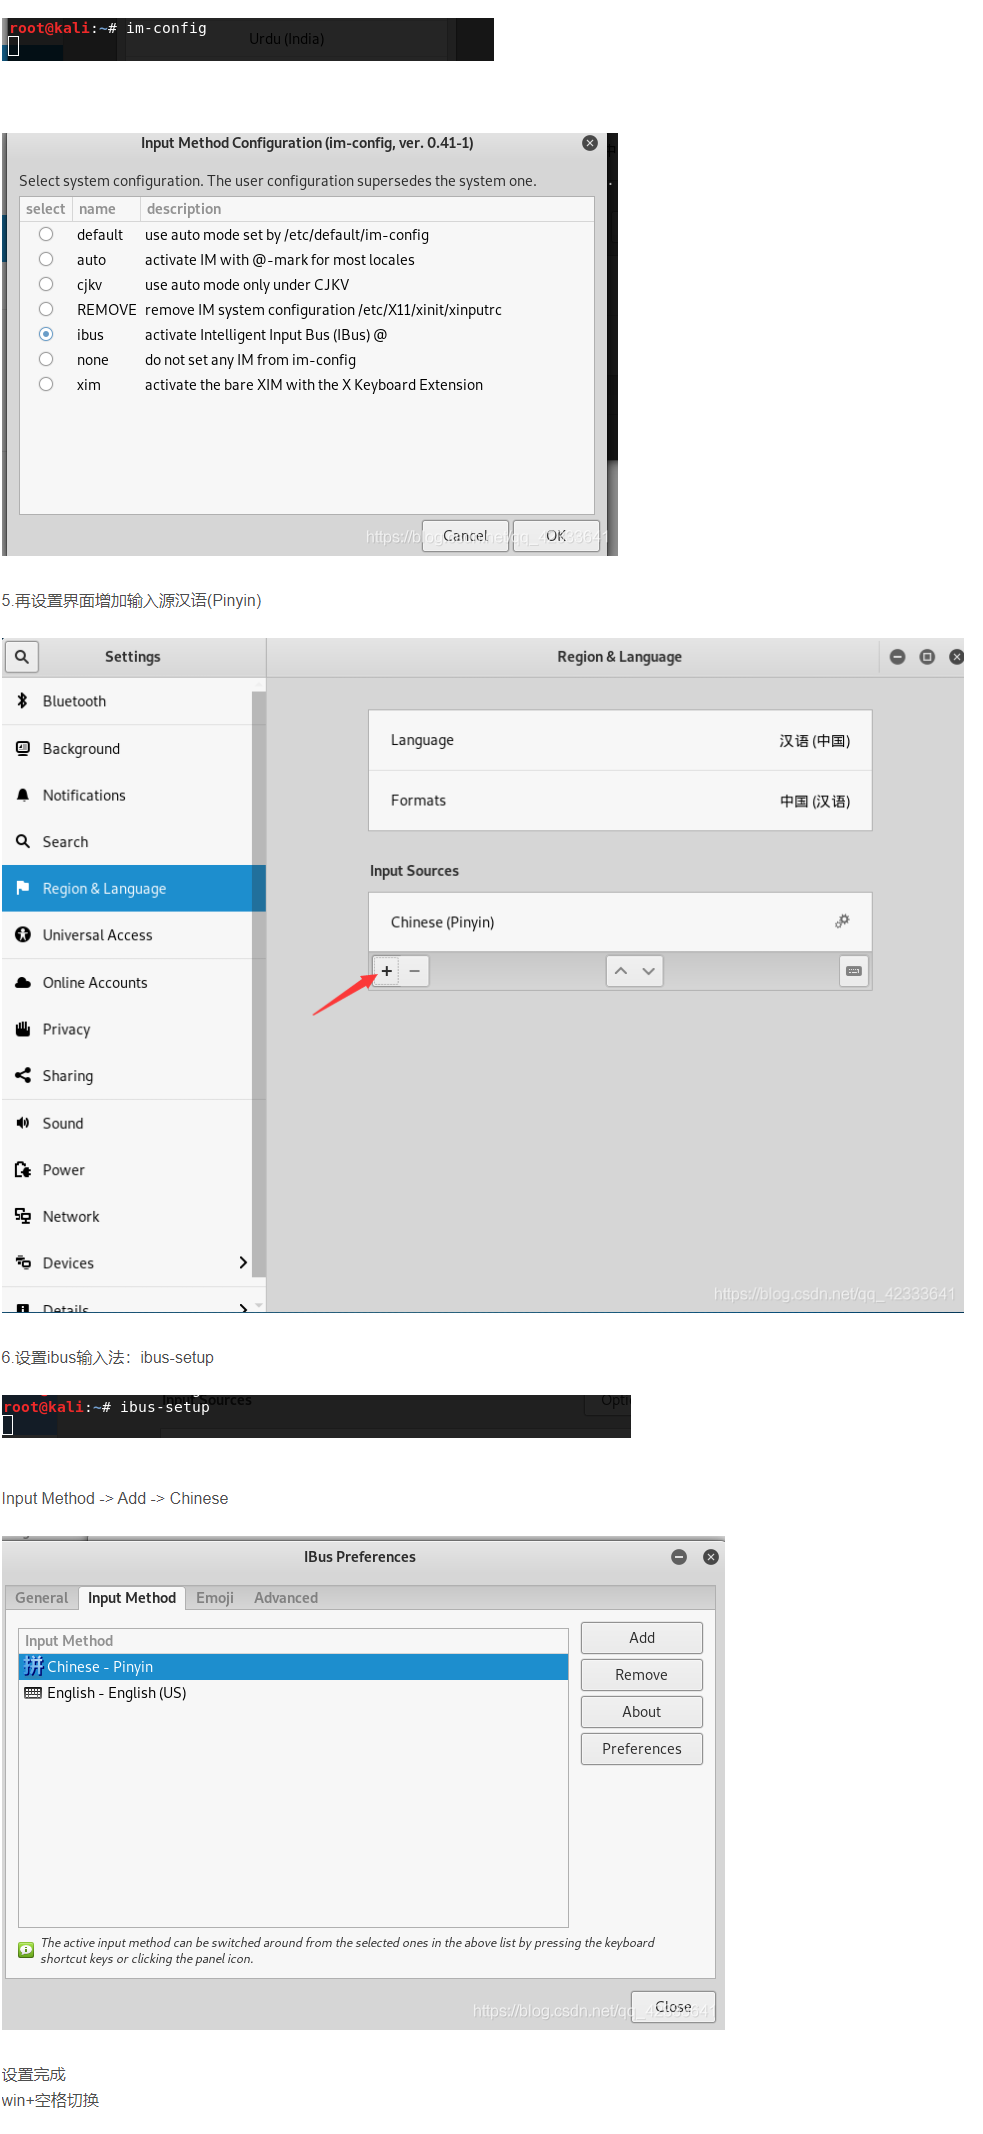The width and height of the screenshot is (983, 2134).
Task: Move input source up with arrow
Action: [x=621, y=971]
